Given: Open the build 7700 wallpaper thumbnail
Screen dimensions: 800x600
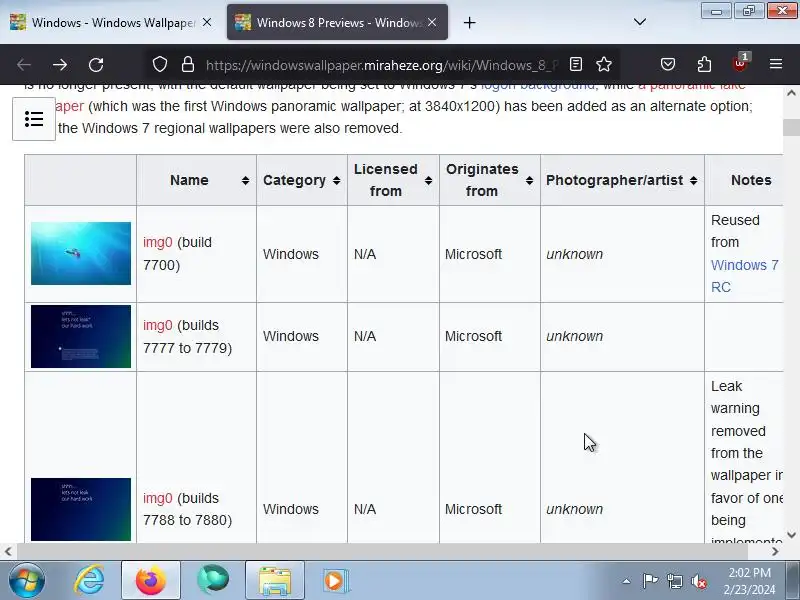Looking at the screenshot, I should click(x=81, y=253).
